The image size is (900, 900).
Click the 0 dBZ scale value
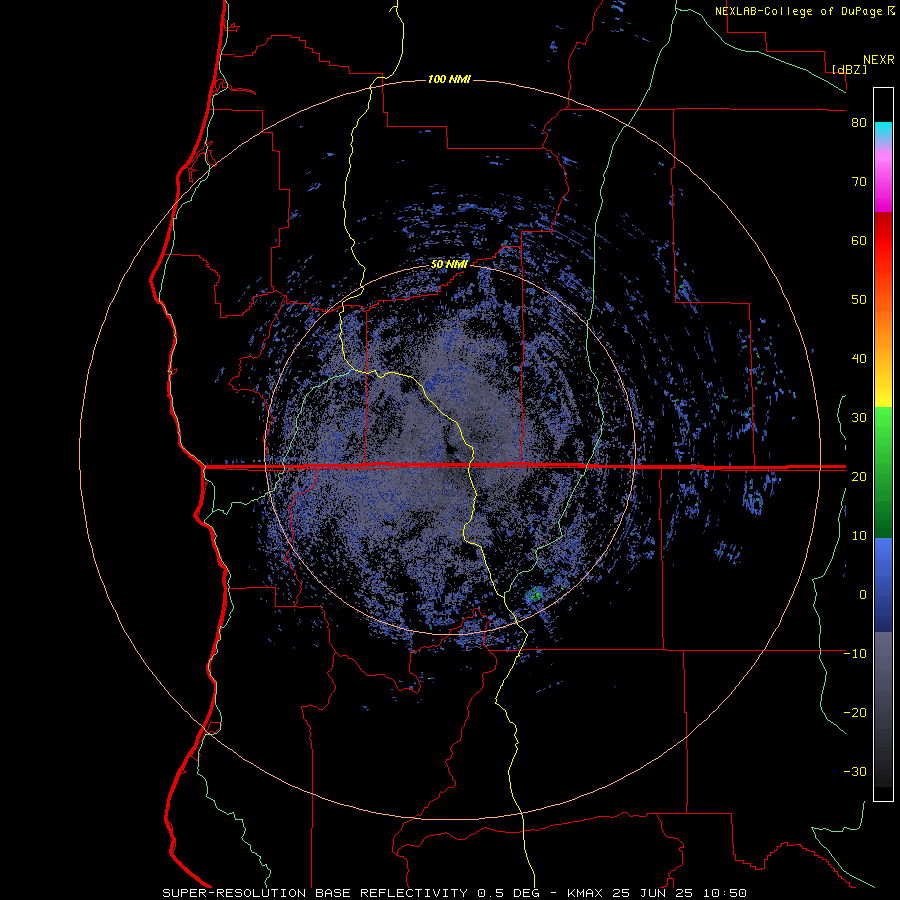[862, 595]
